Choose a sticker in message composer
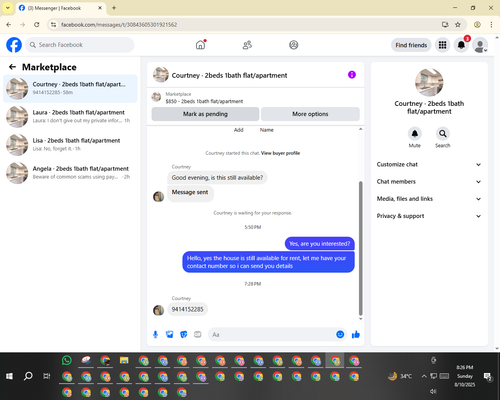 click(184, 334)
